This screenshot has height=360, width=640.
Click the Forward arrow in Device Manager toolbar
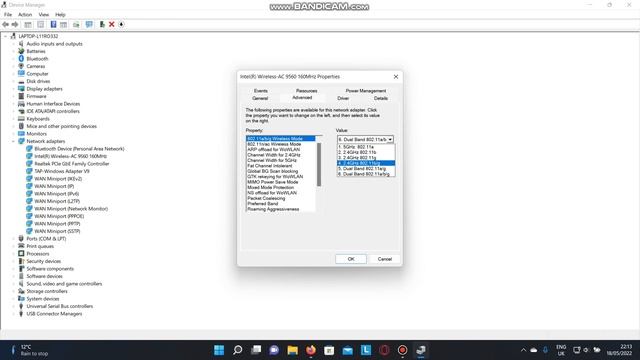(x=15, y=24)
